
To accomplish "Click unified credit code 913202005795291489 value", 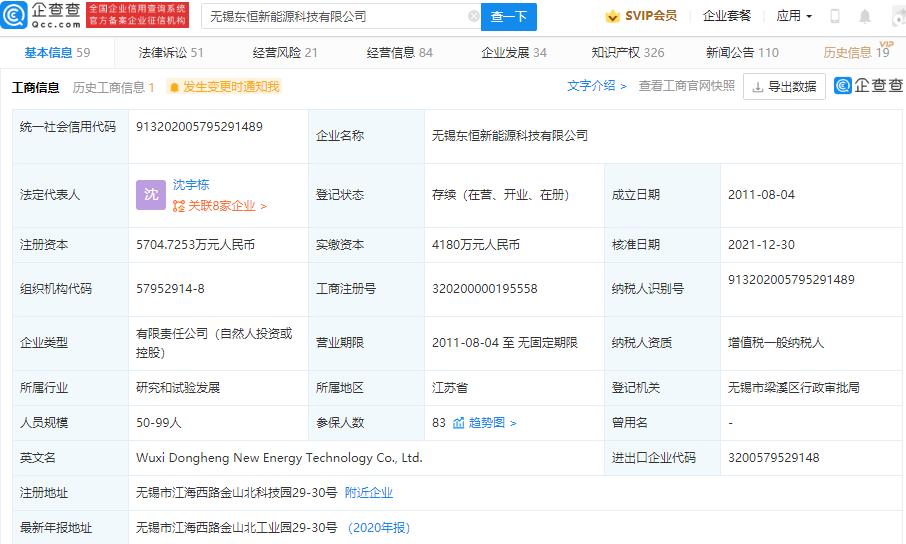I will (199, 127).
